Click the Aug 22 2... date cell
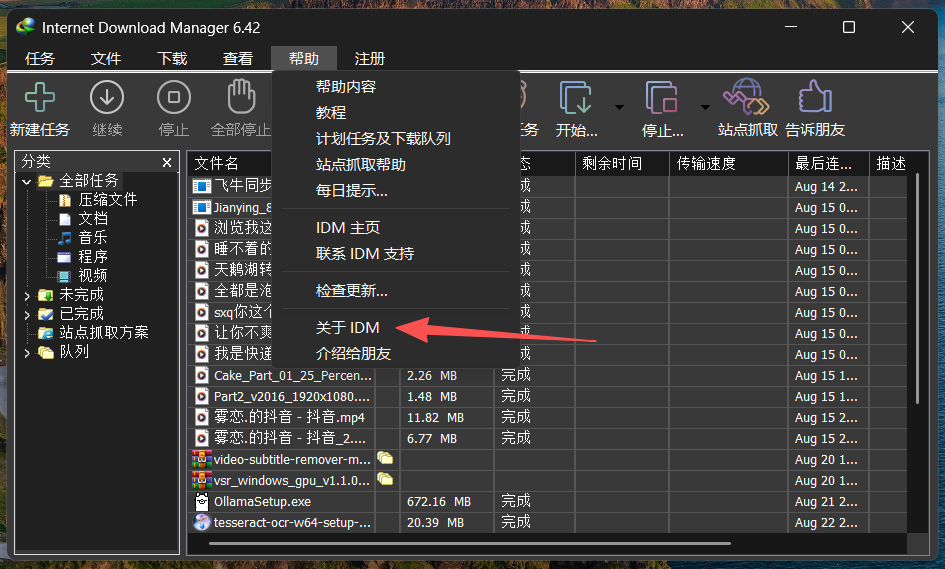 point(826,523)
